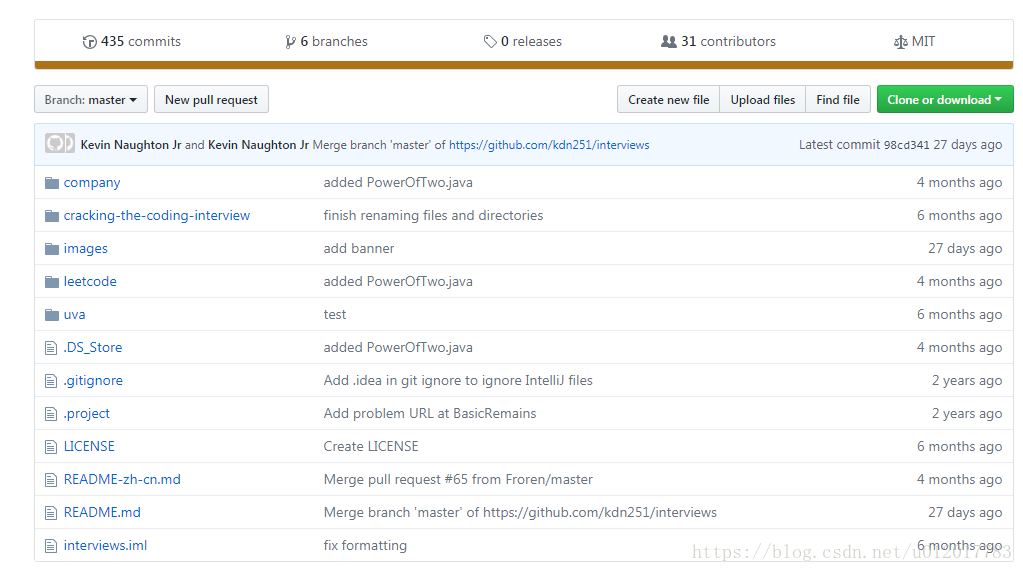Viewport: 1023px width, 572px height.
Task: Open the cracking-the-coding-interview folder
Action: click(157, 215)
